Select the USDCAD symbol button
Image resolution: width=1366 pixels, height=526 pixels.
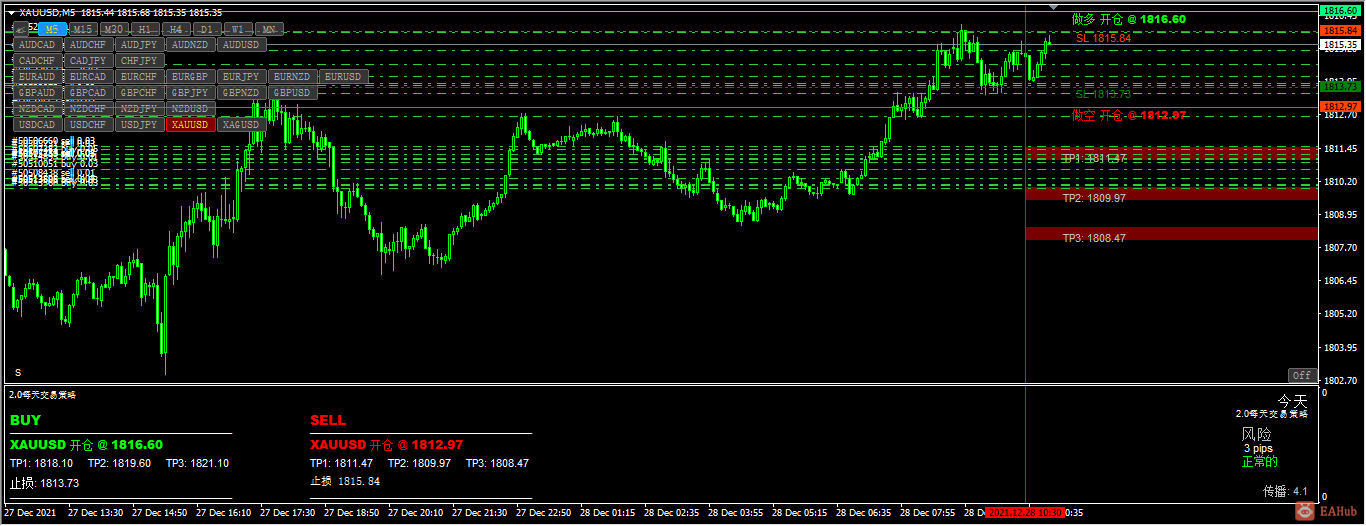[x=38, y=125]
